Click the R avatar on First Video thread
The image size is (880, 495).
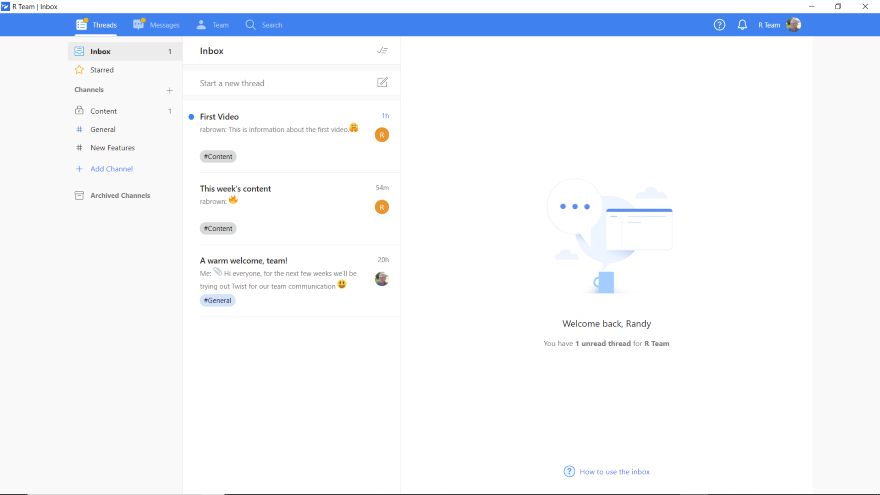(382, 135)
